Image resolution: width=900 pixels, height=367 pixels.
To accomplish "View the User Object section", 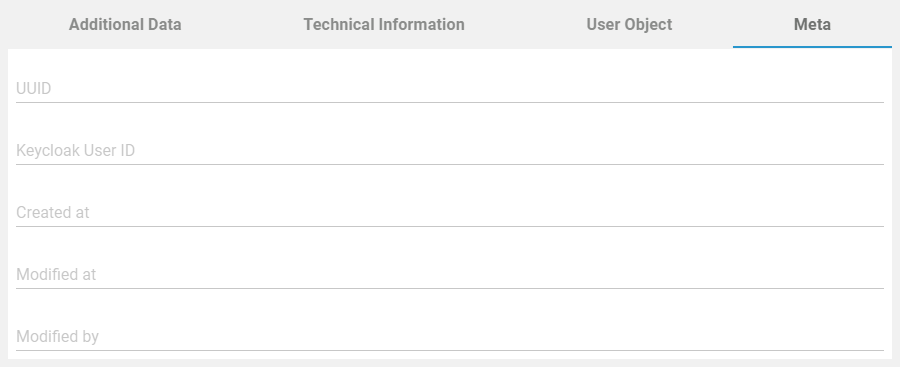I will [x=629, y=25].
